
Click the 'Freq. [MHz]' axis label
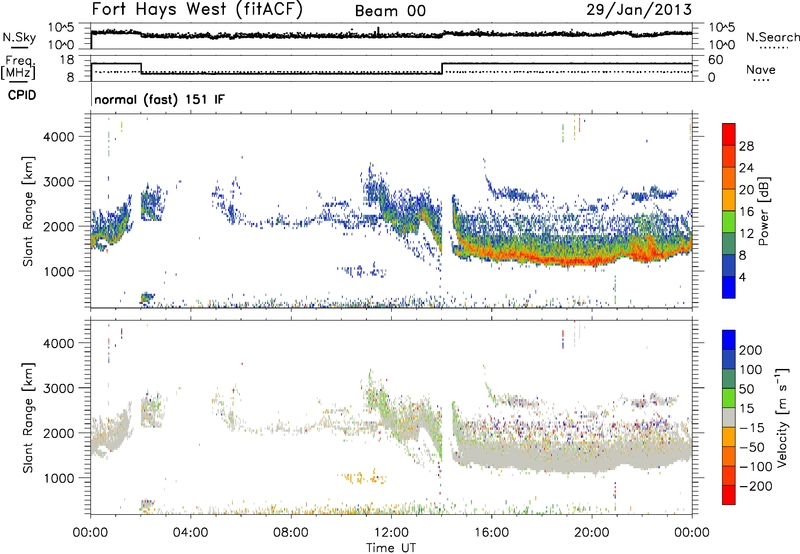click(x=19, y=67)
